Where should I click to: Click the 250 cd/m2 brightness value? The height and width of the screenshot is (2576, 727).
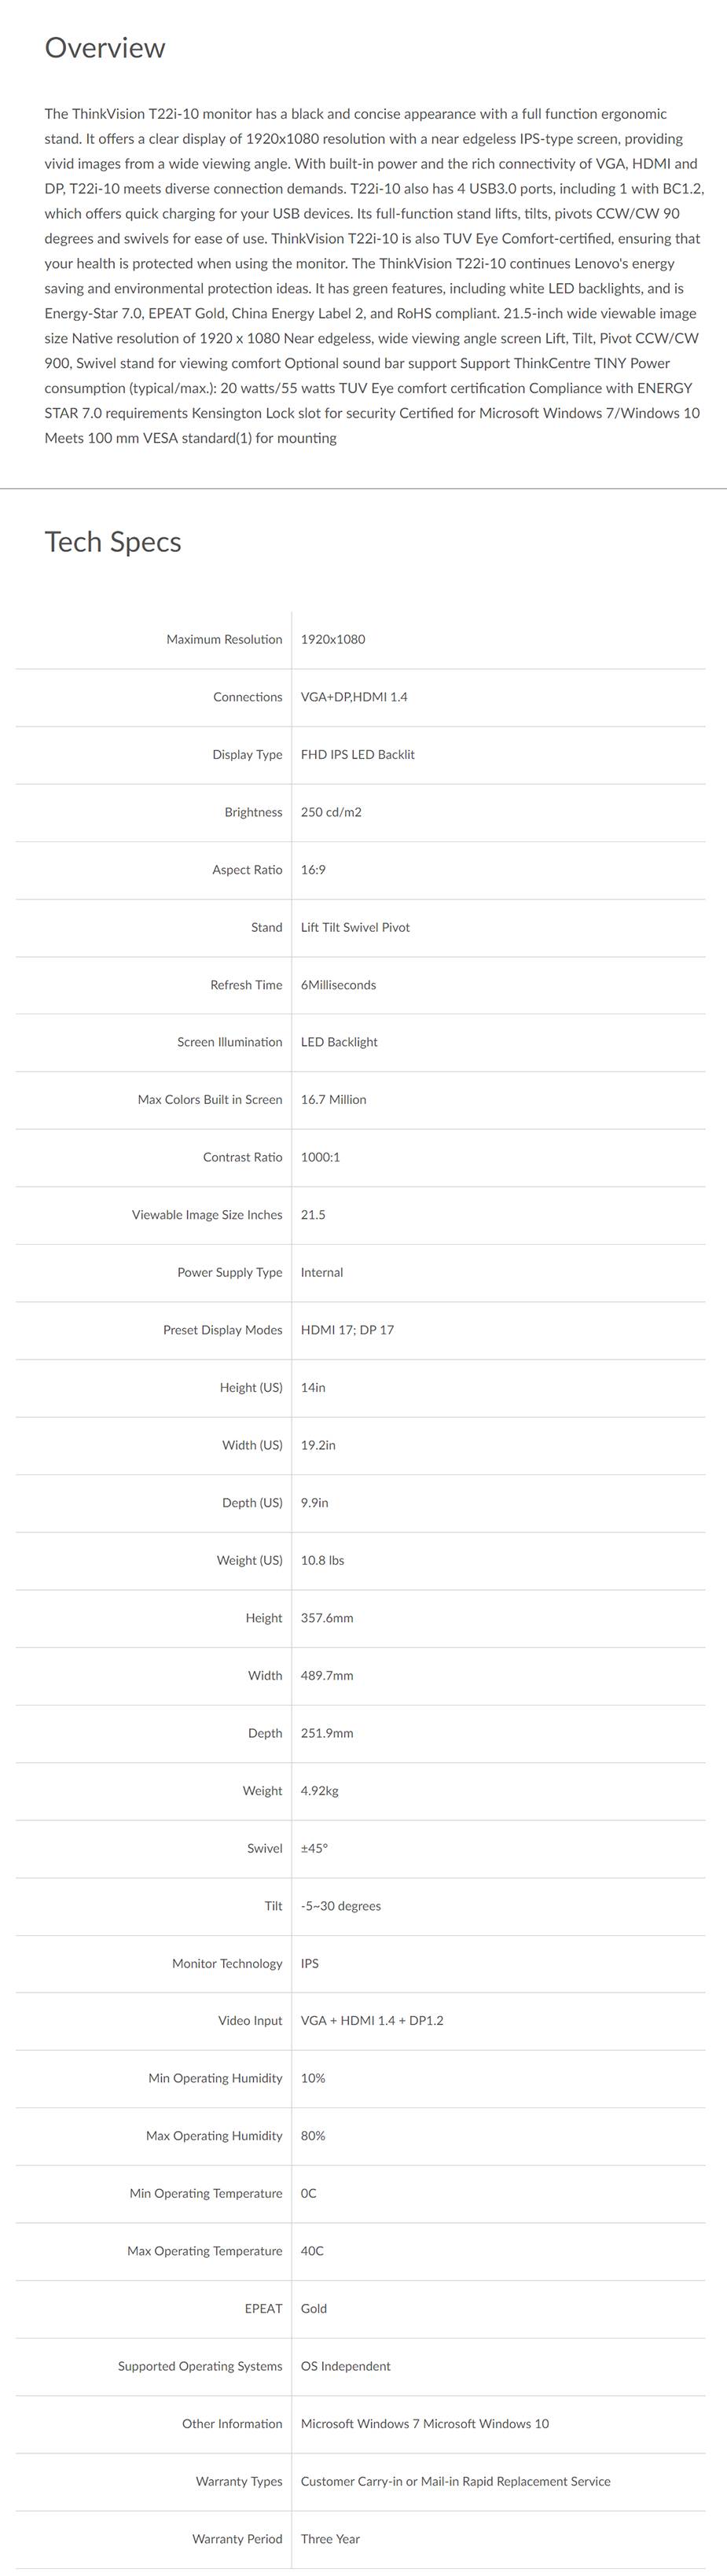(331, 812)
